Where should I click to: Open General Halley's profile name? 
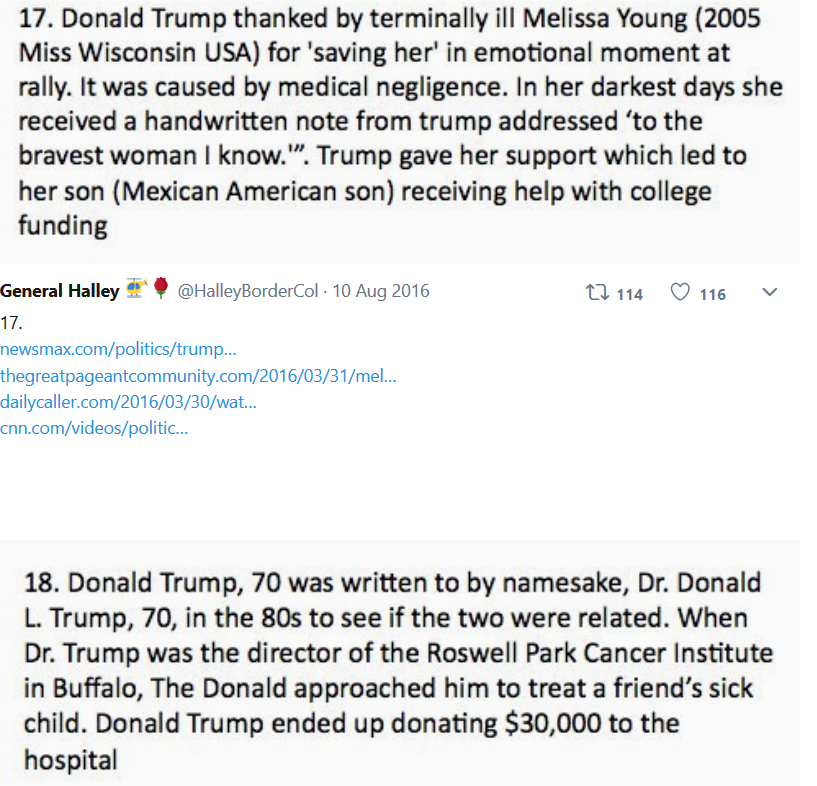[x=59, y=291]
